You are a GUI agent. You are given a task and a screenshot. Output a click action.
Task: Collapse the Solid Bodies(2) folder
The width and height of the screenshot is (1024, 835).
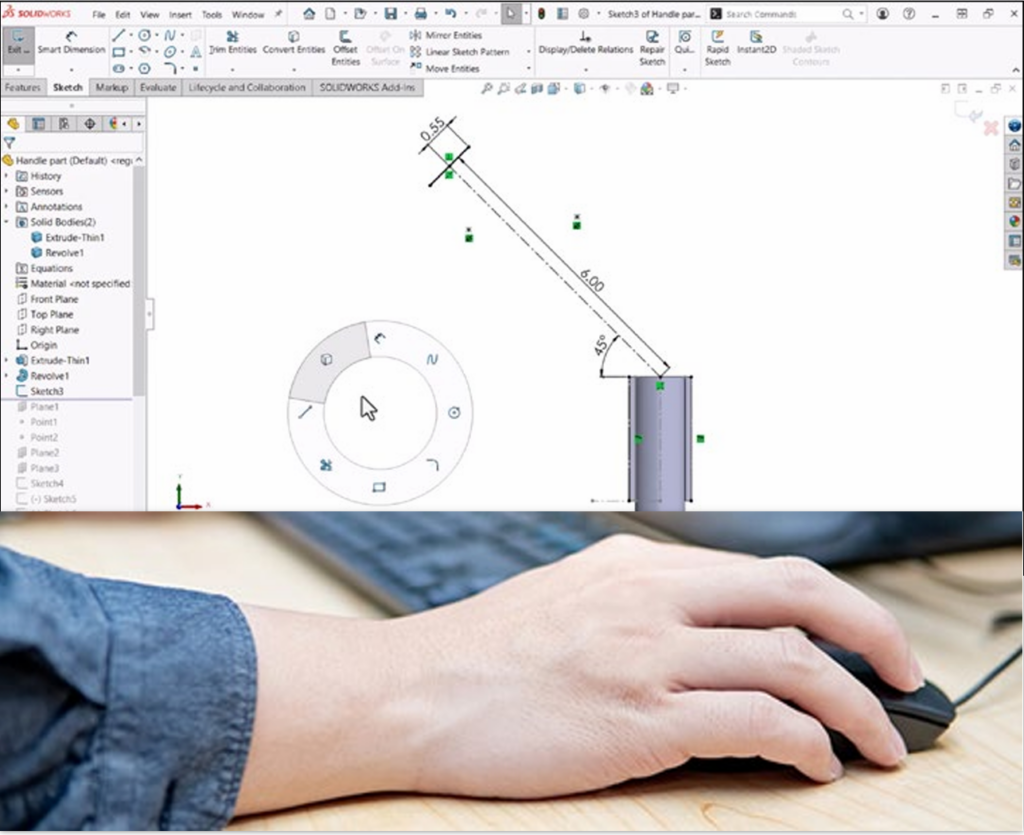tap(7, 222)
